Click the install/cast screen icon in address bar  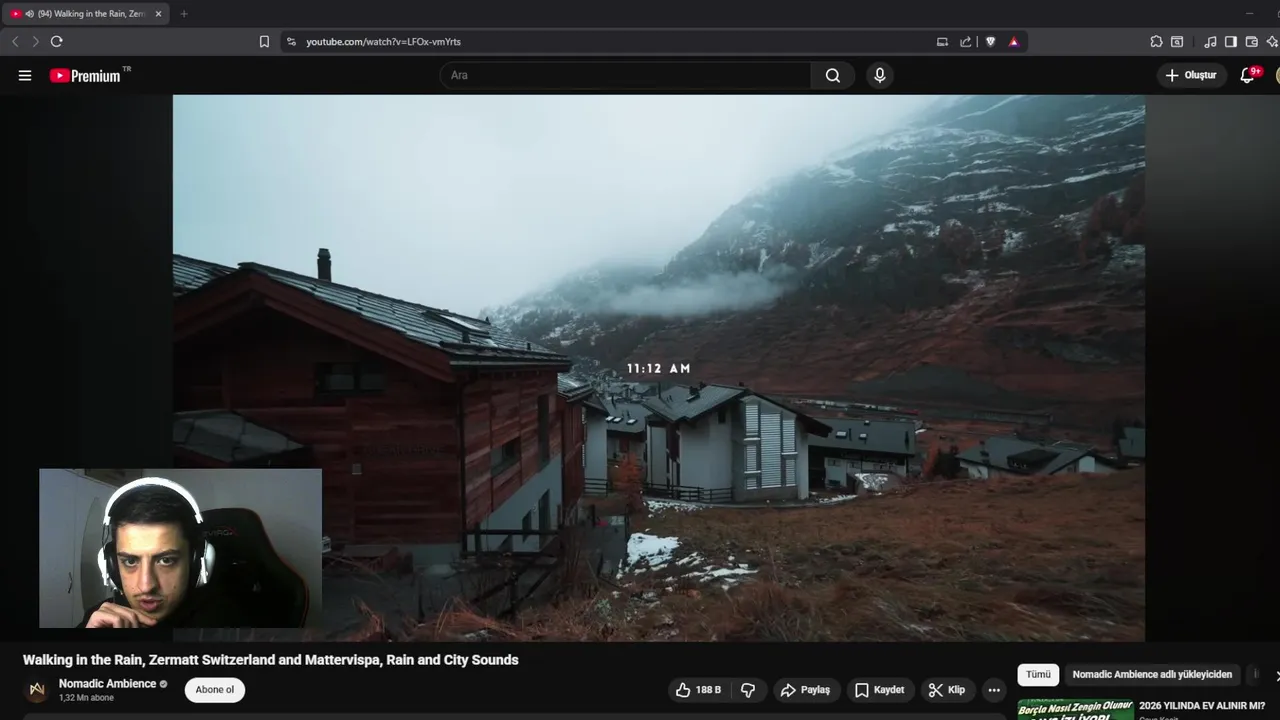pyautogui.click(x=942, y=41)
